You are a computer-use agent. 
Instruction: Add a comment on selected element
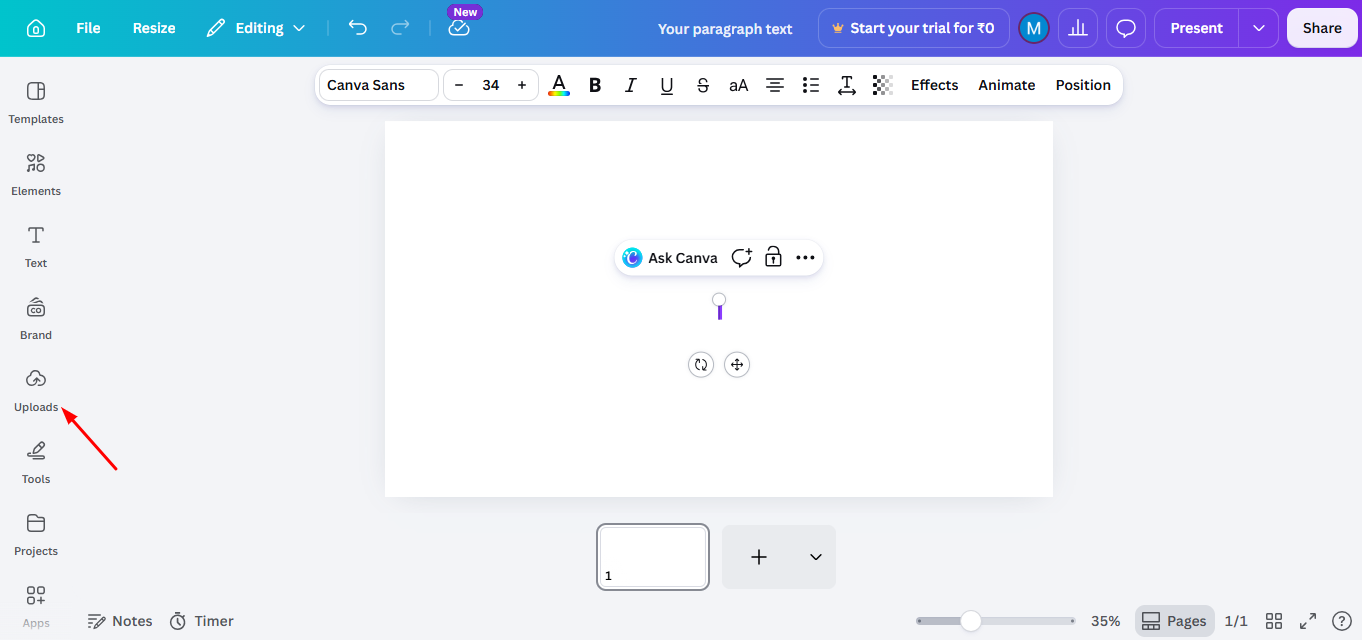click(x=741, y=258)
